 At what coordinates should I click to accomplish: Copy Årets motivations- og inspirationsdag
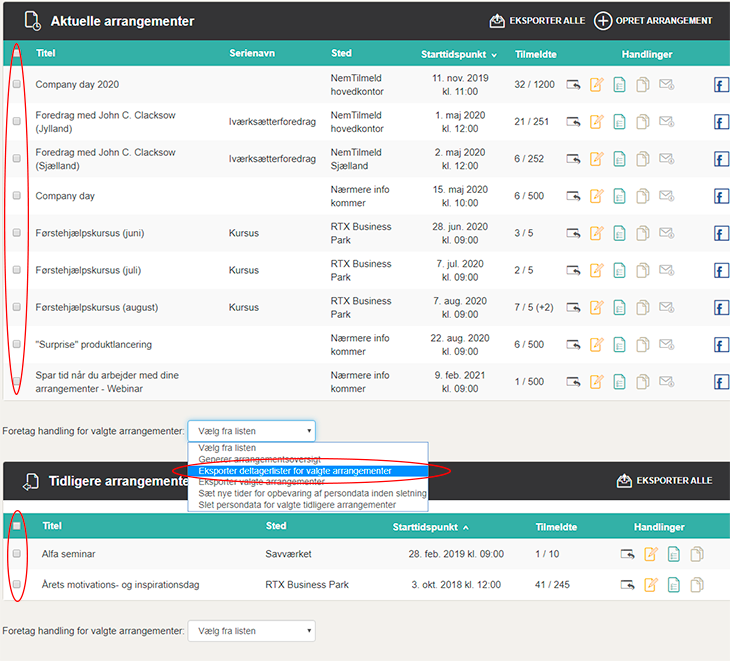(696, 585)
